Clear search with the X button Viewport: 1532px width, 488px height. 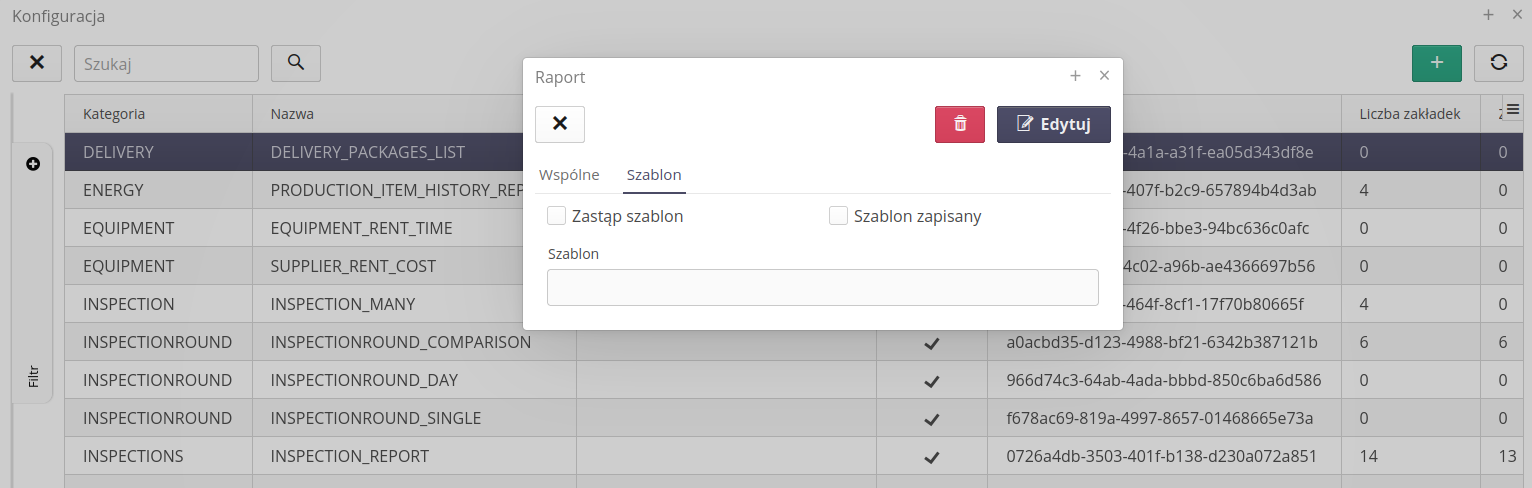37,62
